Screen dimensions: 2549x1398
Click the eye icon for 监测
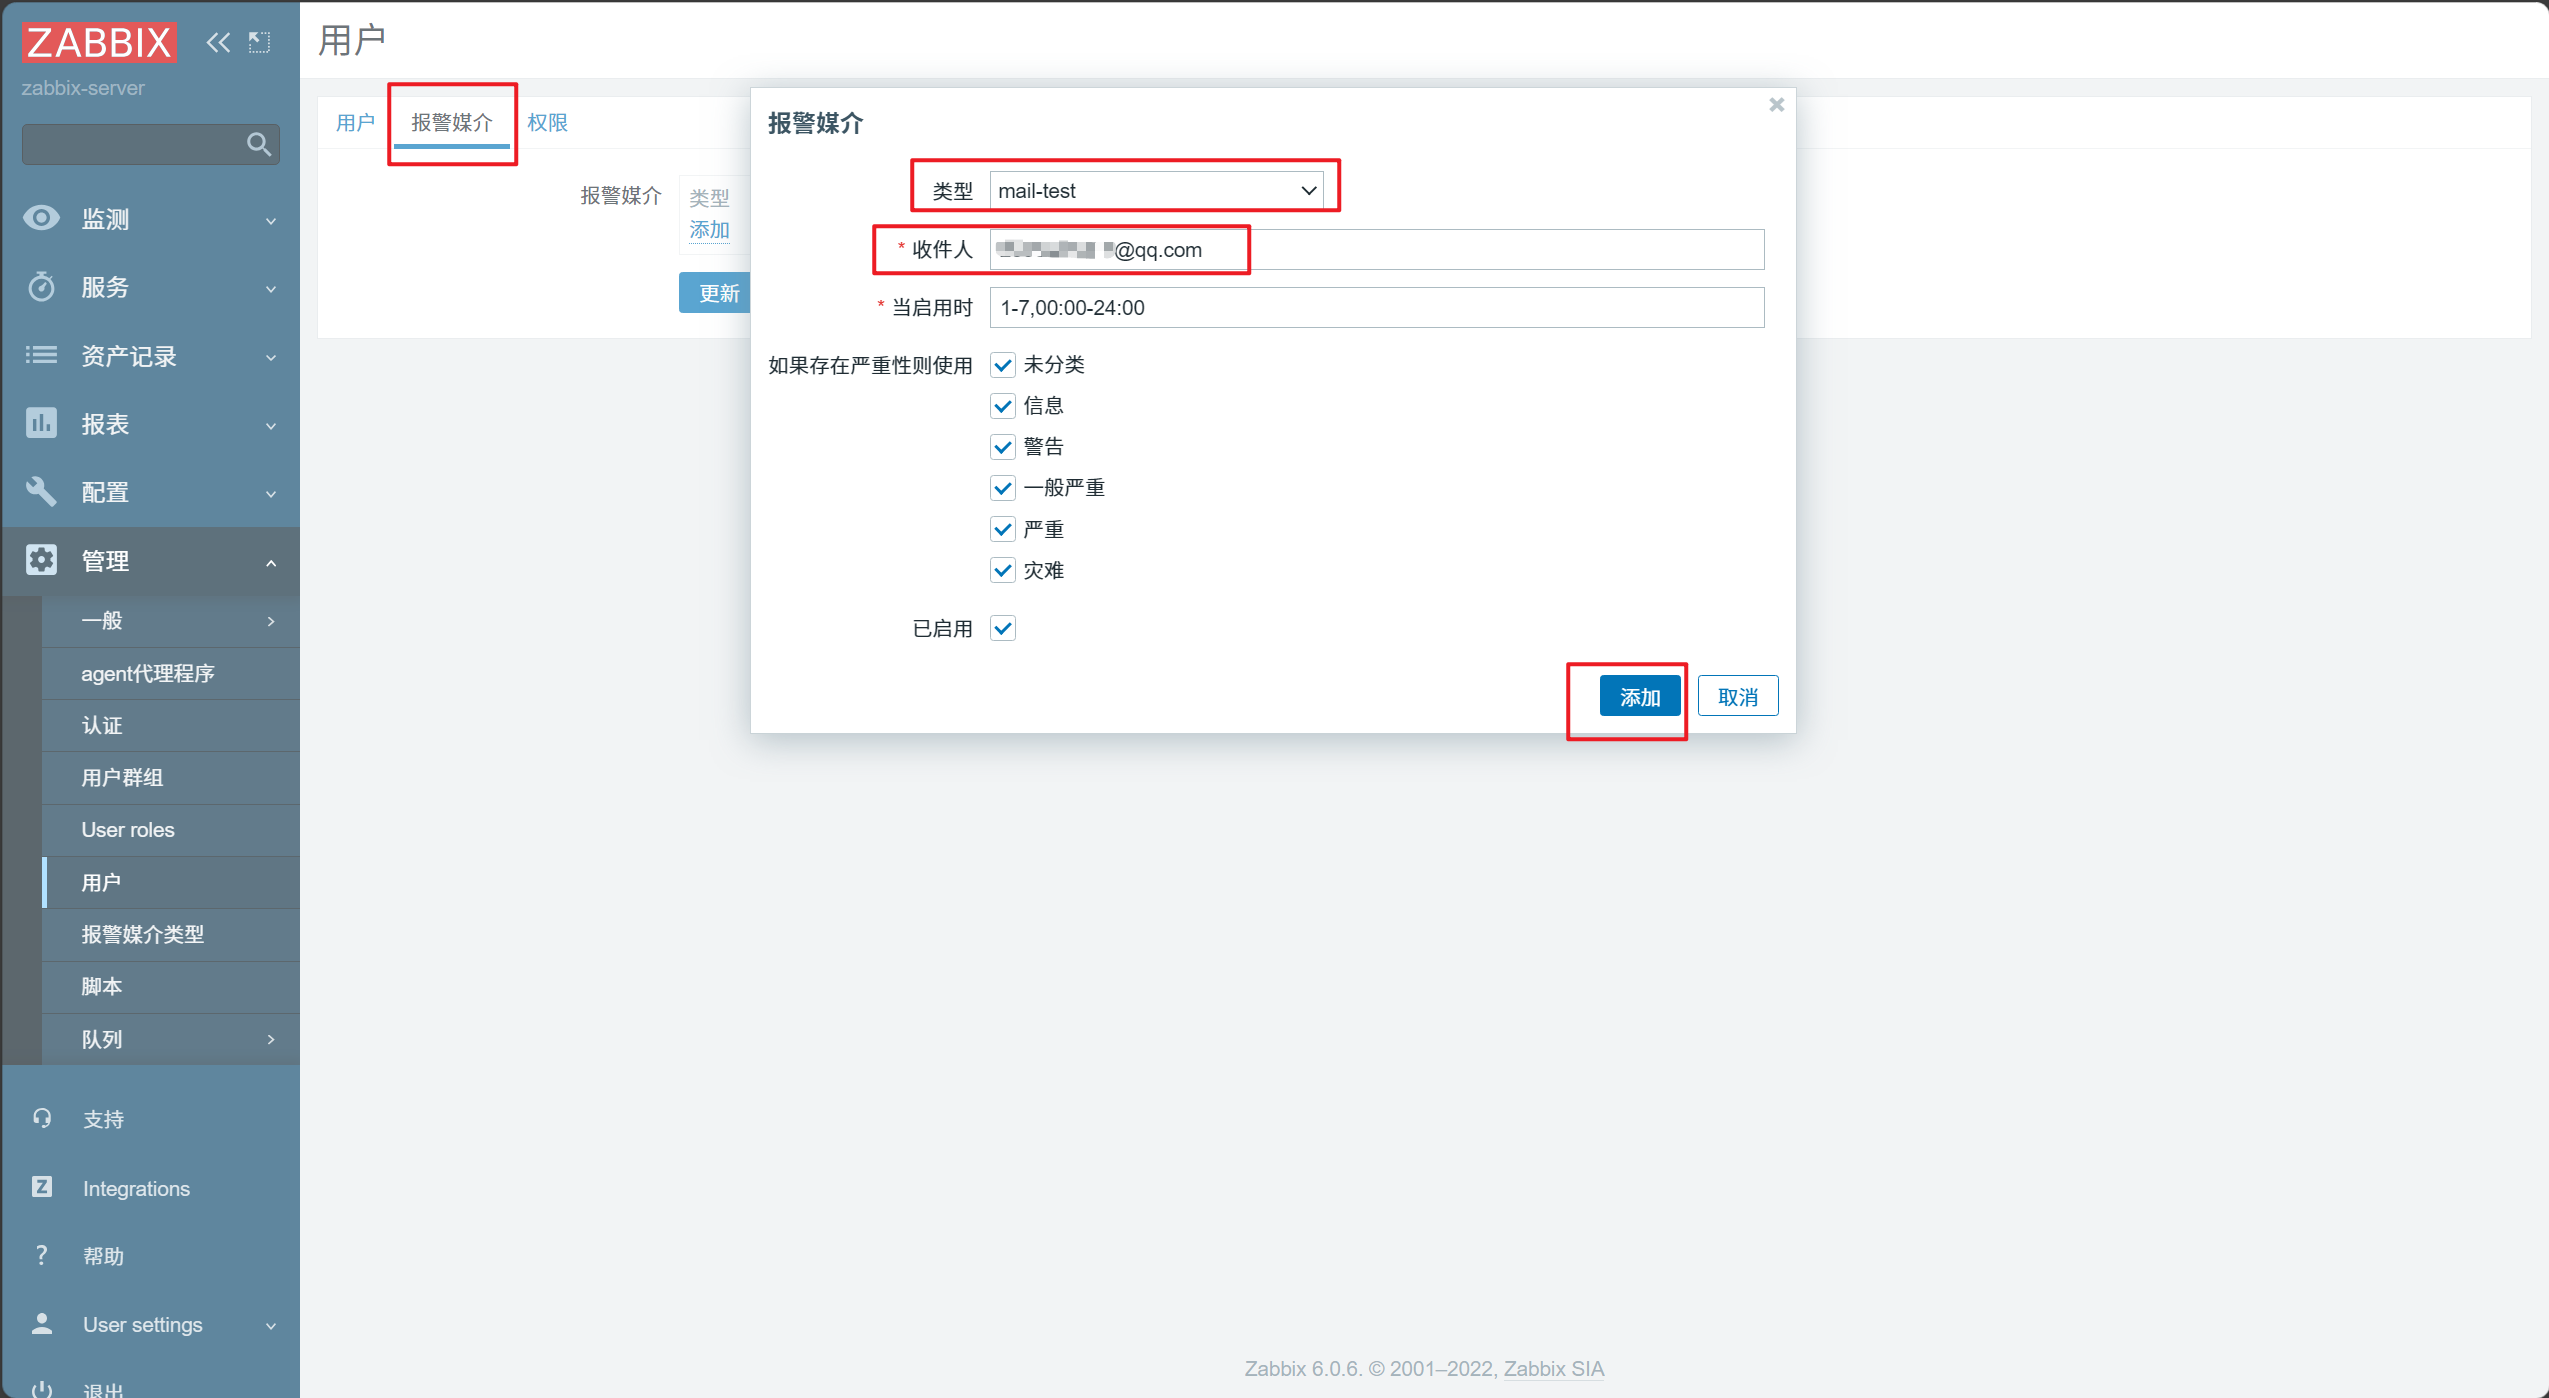tap(41, 218)
